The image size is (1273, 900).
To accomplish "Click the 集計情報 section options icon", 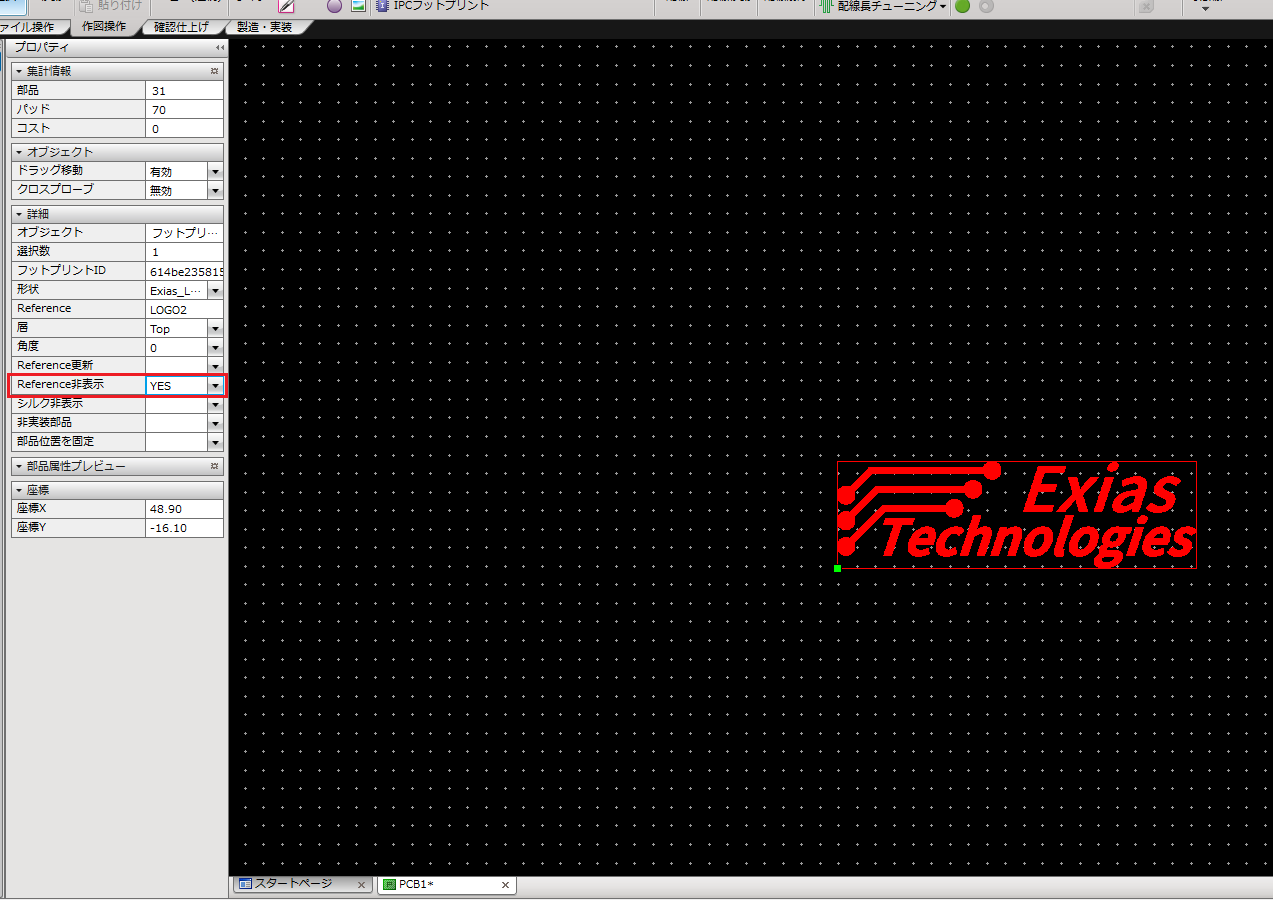I will (214, 72).
